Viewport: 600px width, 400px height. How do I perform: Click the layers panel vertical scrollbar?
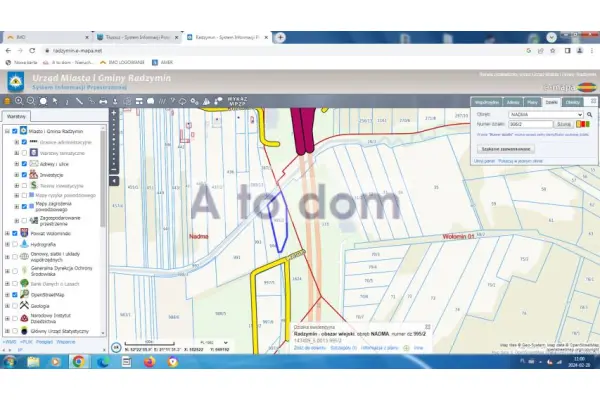pyautogui.click(x=103, y=180)
